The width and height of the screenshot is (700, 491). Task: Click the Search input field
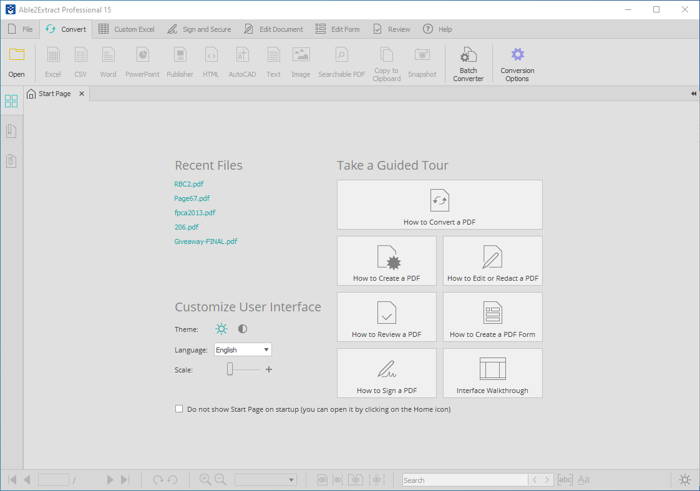coord(464,480)
